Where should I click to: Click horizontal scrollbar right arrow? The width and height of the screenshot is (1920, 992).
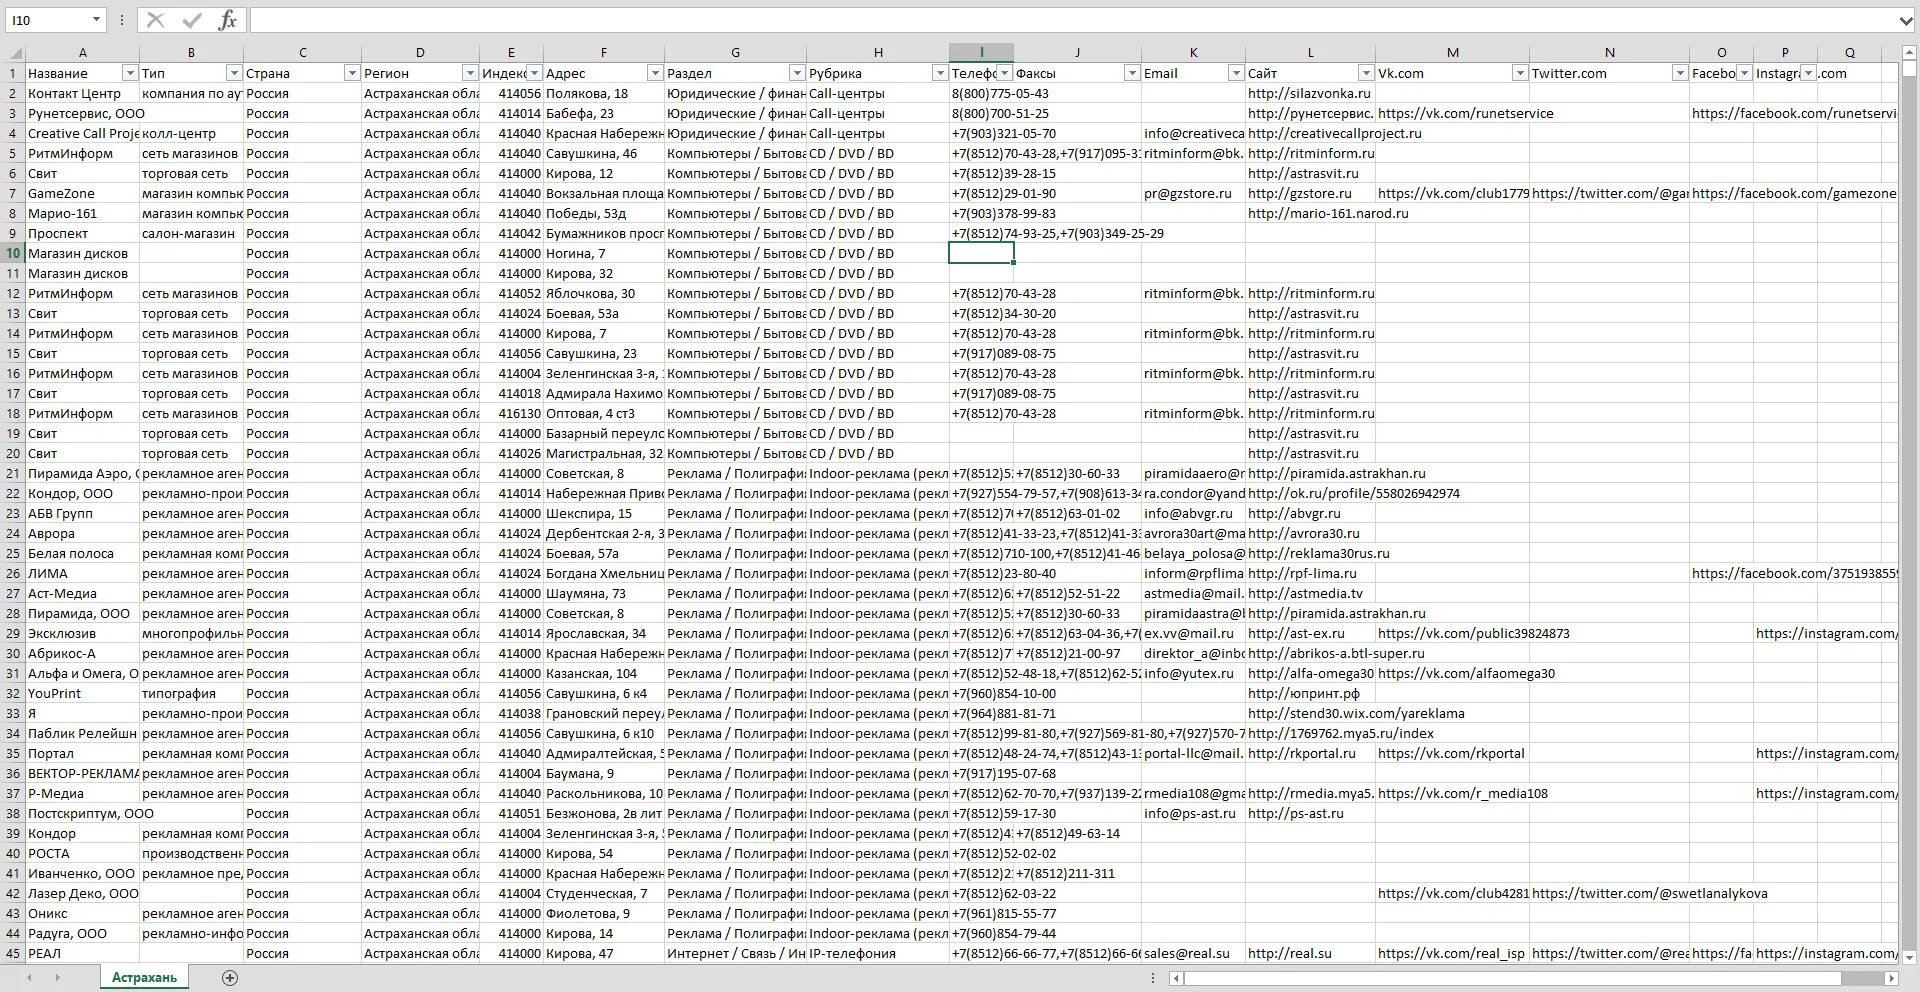click(x=1890, y=978)
